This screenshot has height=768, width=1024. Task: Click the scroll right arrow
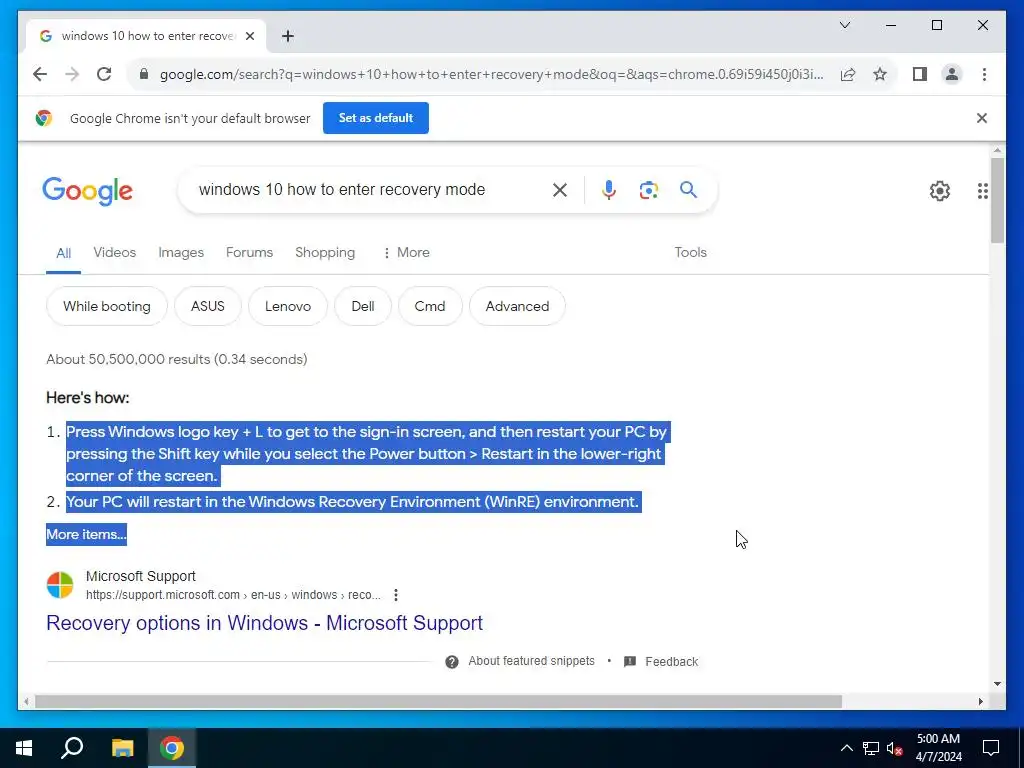click(981, 702)
